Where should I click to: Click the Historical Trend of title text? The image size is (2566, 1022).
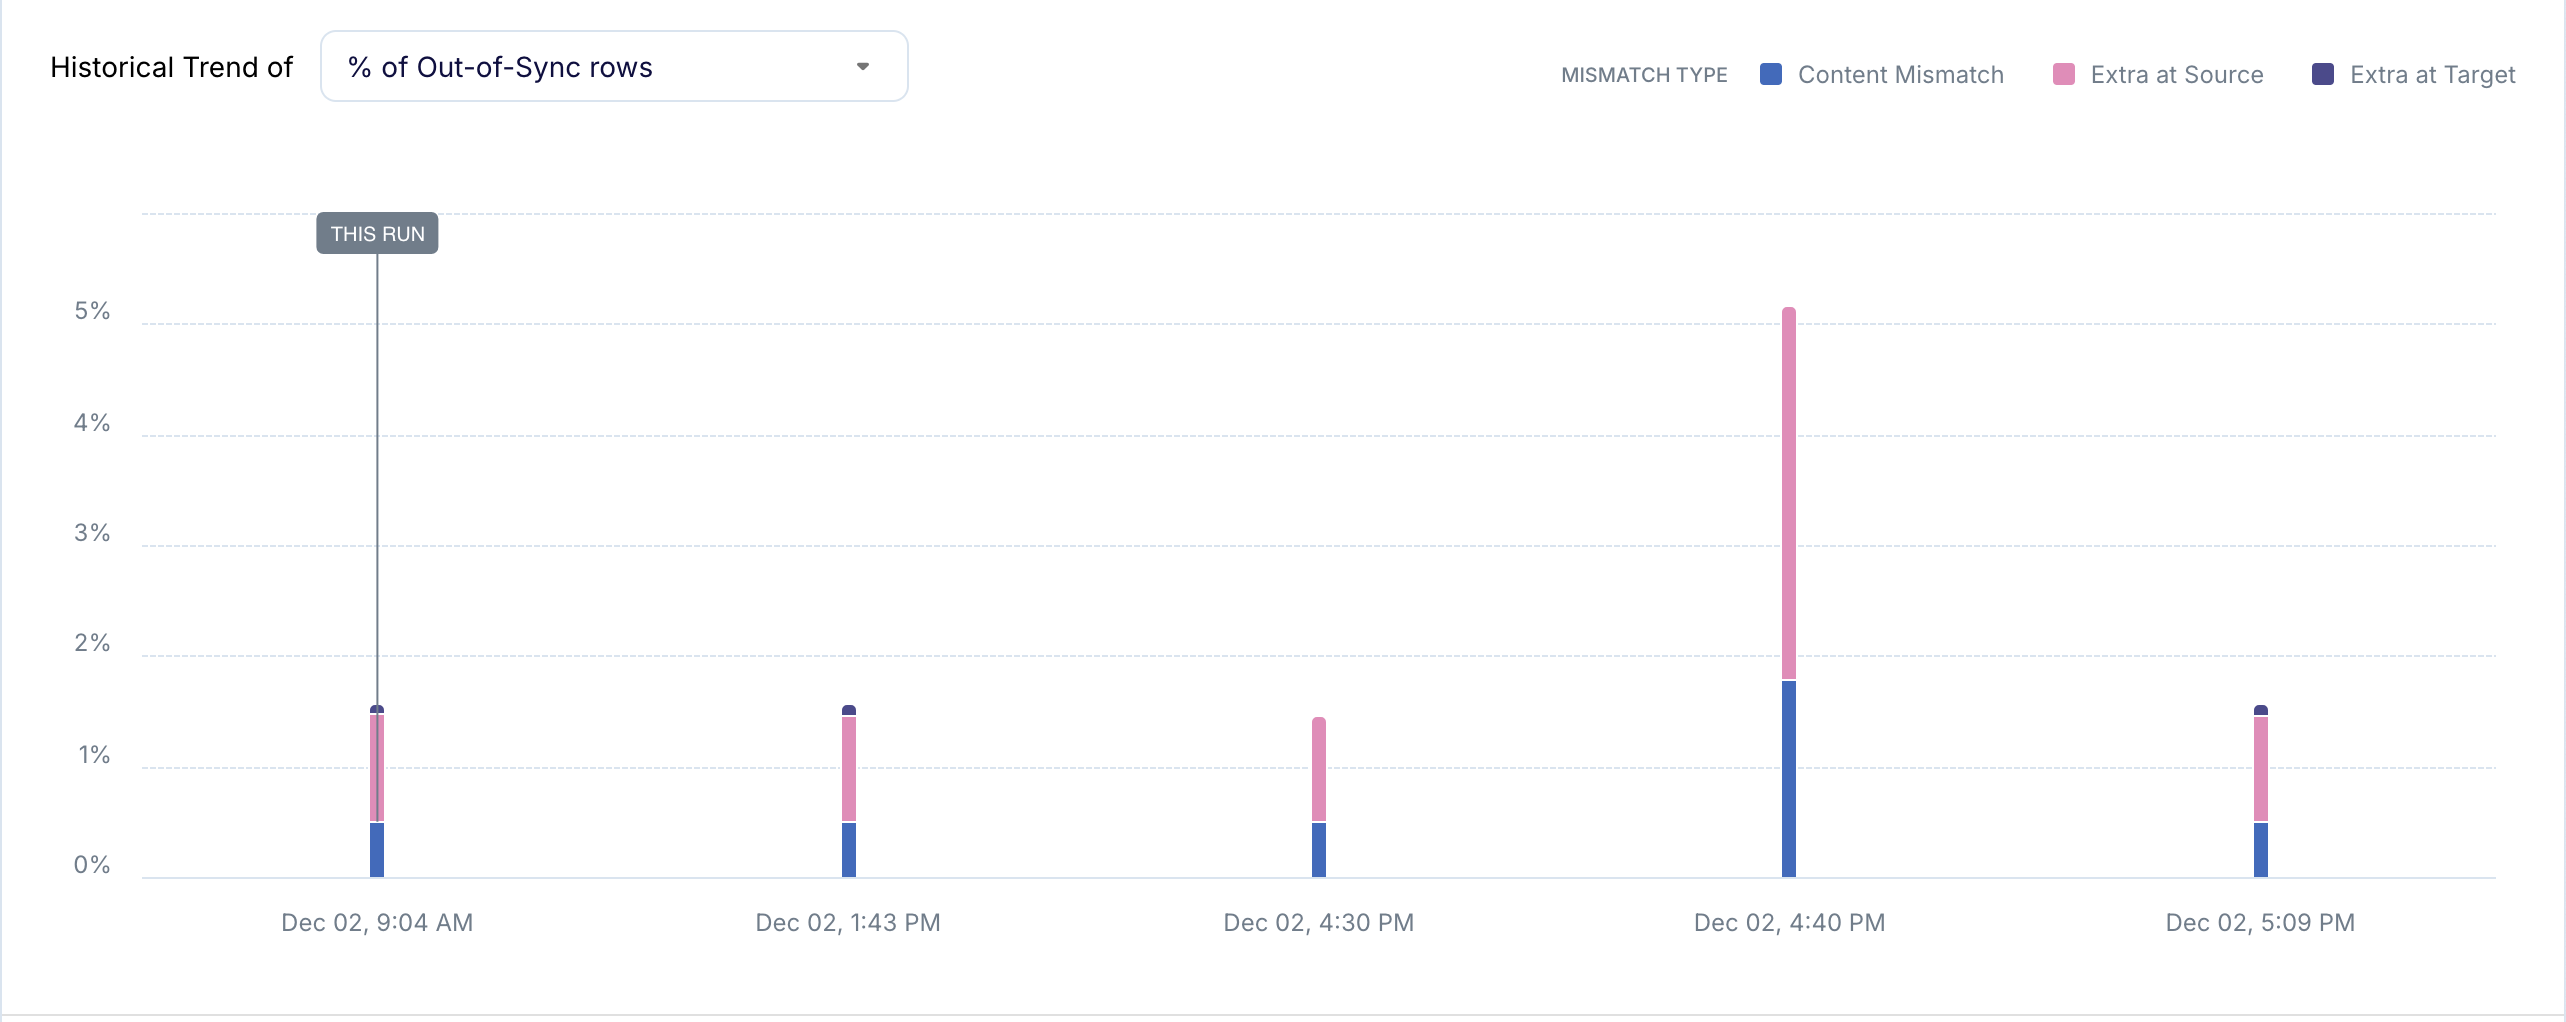(171, 66)
